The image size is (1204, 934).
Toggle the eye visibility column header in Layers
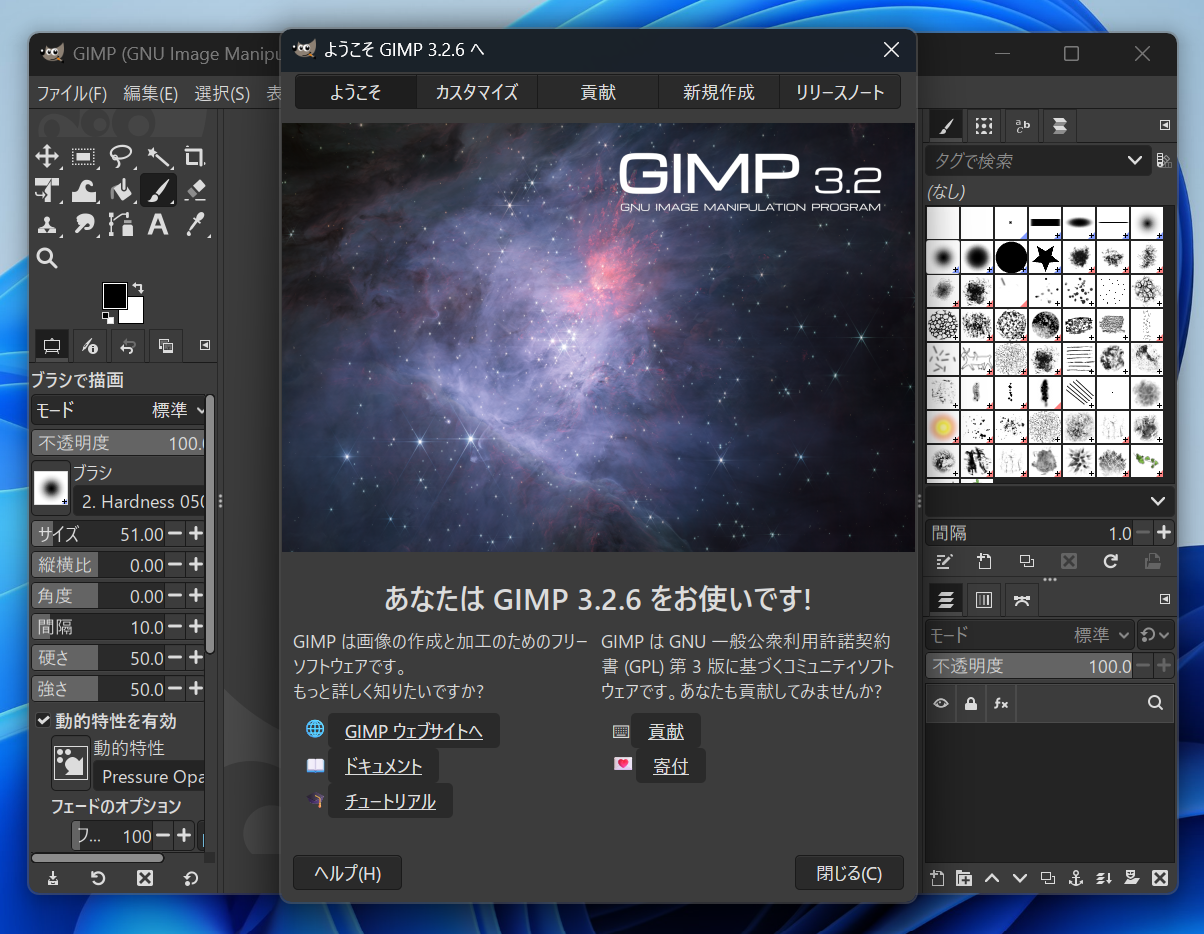[941, 703]
